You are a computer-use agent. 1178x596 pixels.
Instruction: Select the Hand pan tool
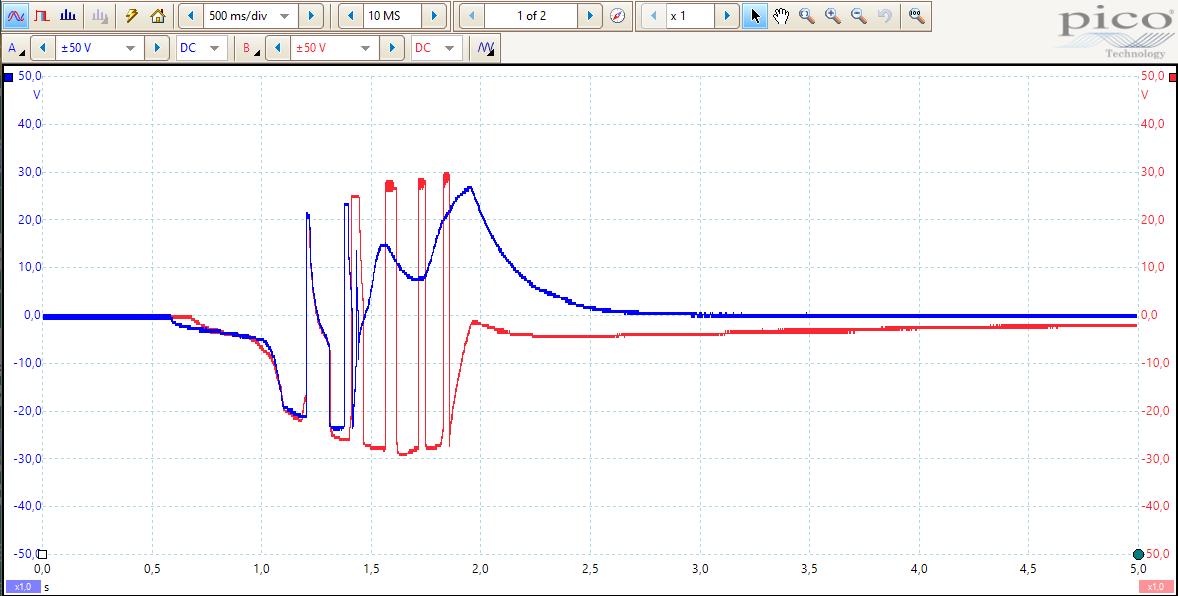coord(781,15)
